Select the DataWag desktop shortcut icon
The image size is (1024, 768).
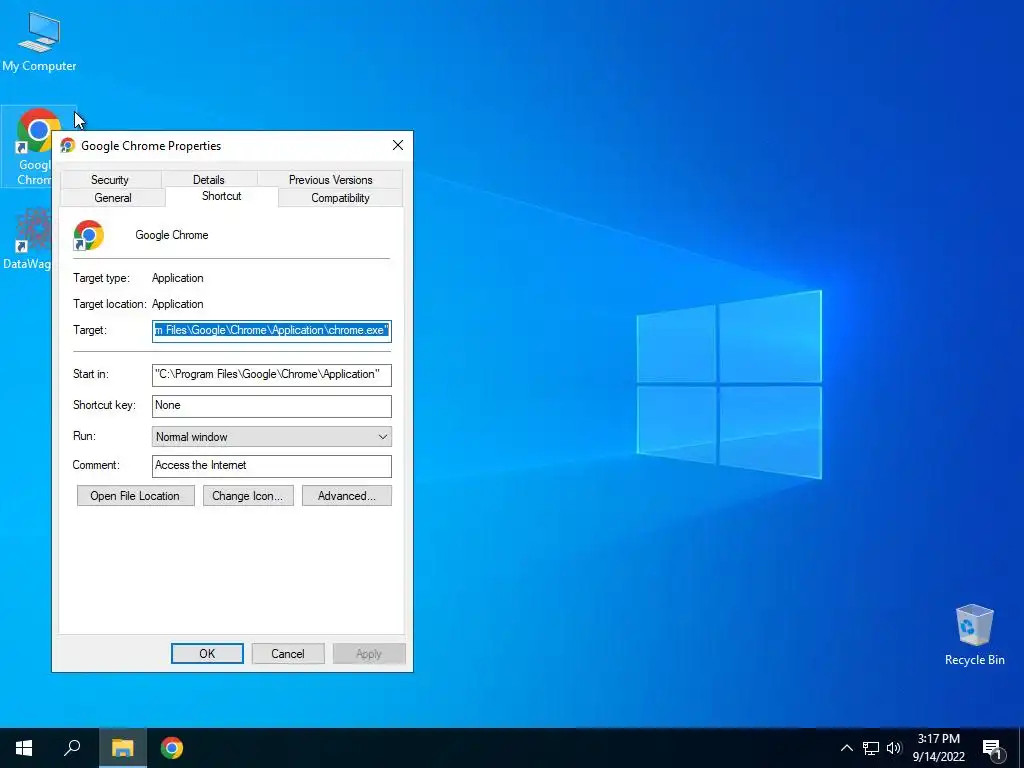coord(26,238)
